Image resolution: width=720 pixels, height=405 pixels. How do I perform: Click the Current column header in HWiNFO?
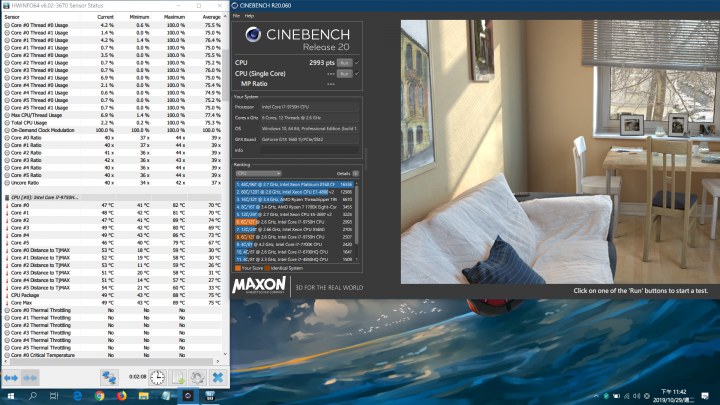coord(106,17)
